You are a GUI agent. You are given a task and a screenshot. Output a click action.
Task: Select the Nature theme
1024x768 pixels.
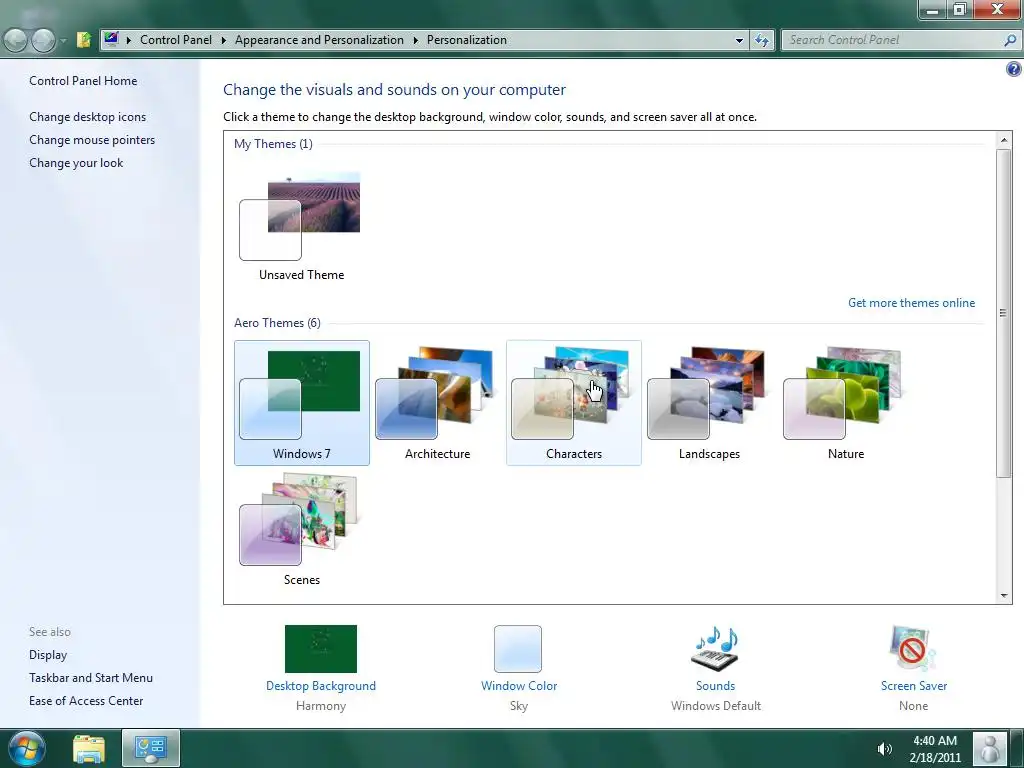846,402
